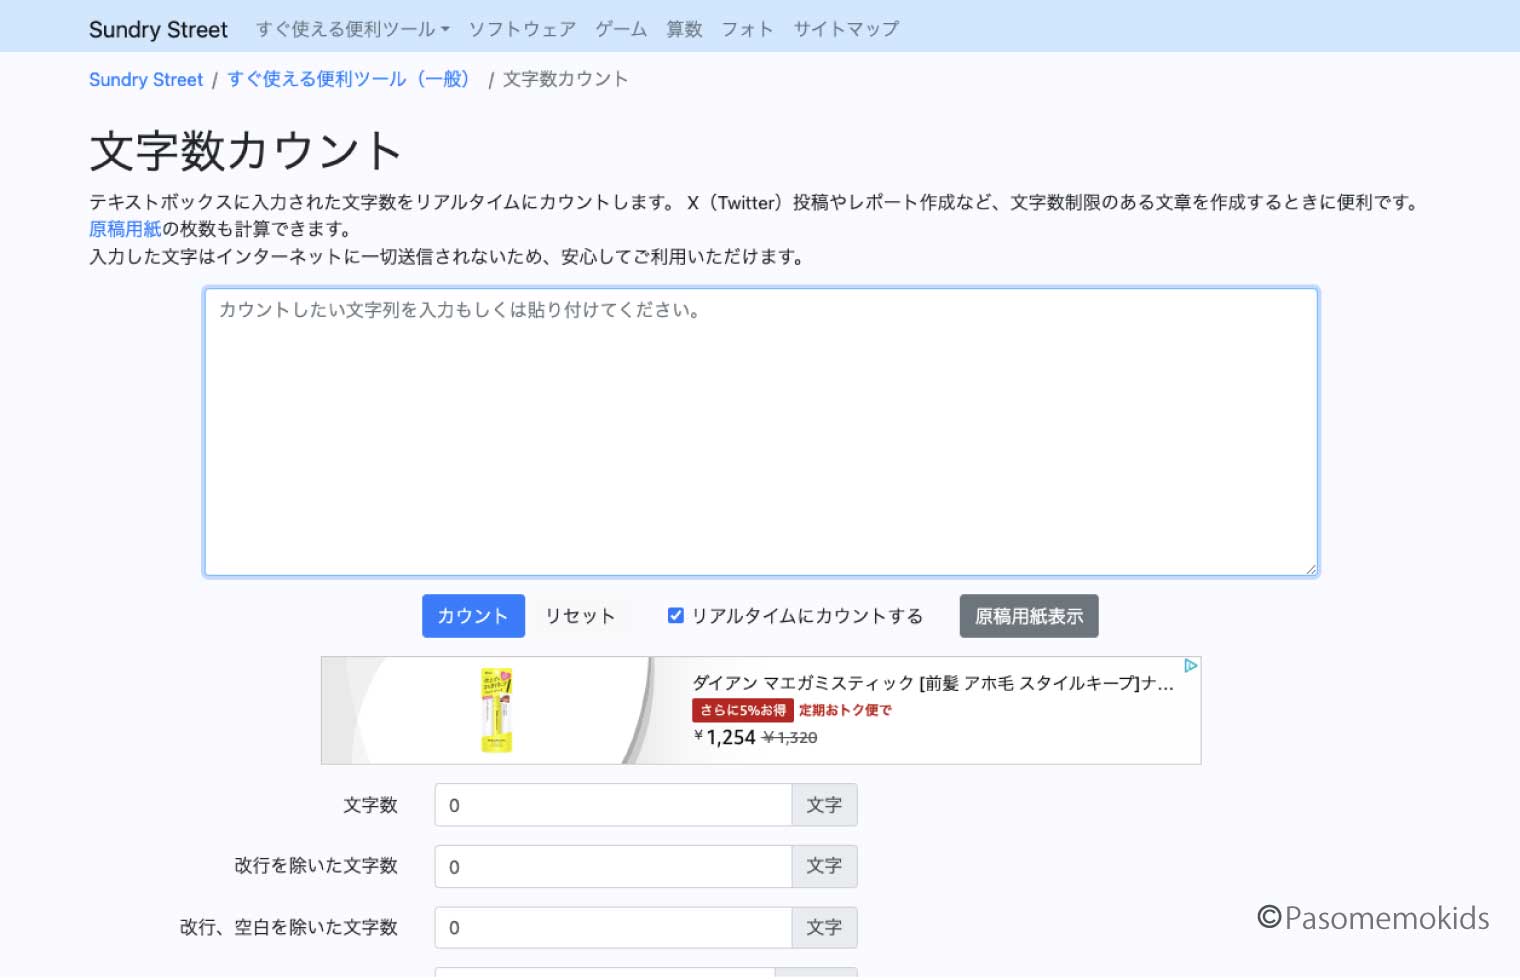Follow the 原稿用紙 link in description
Screen dimensions: 1520x980
click(x=125, y=229)
